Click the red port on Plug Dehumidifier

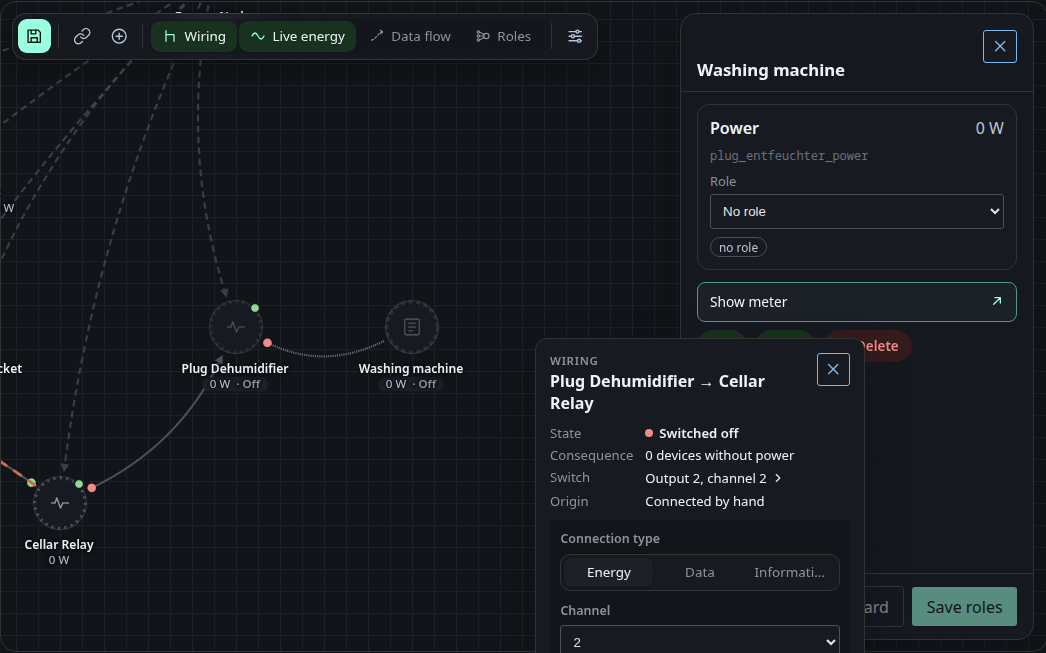(x=268, y=343)
